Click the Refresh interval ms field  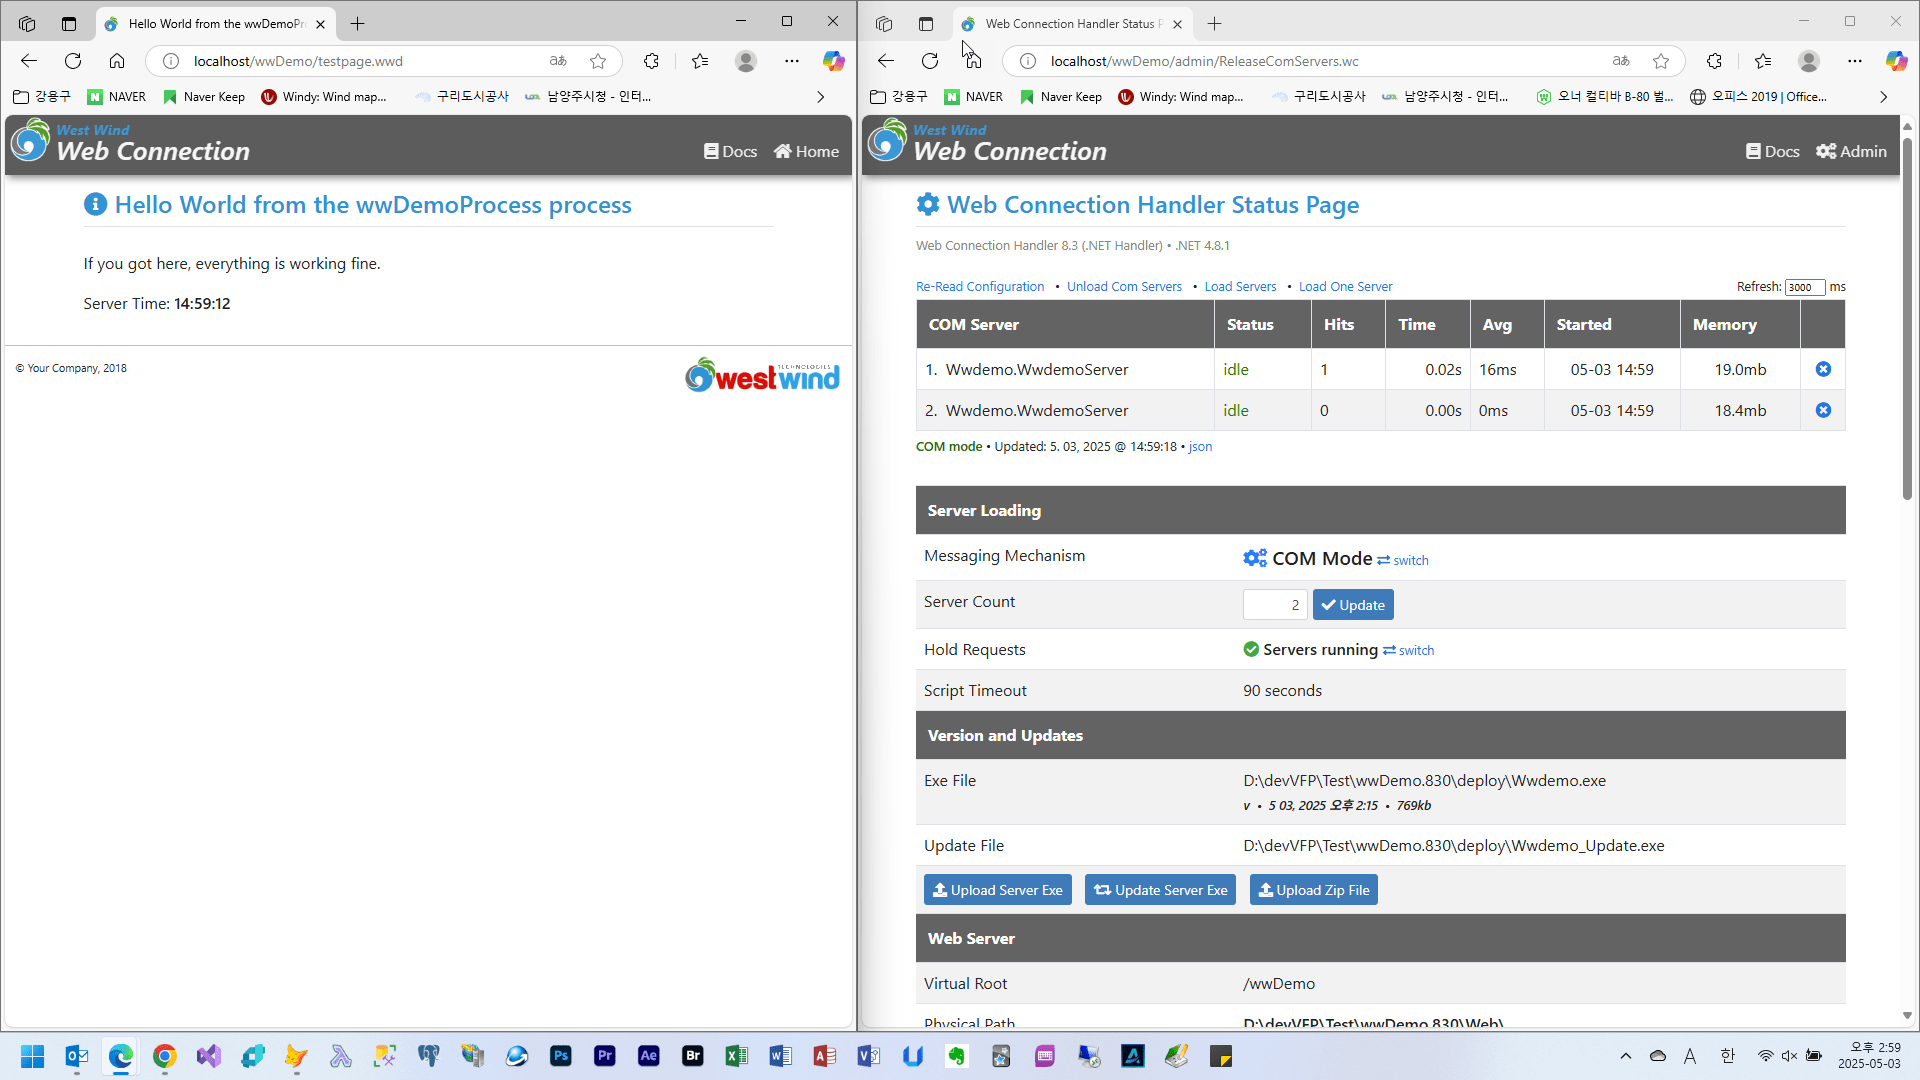pyautogui.click(x=1805, y=287)
